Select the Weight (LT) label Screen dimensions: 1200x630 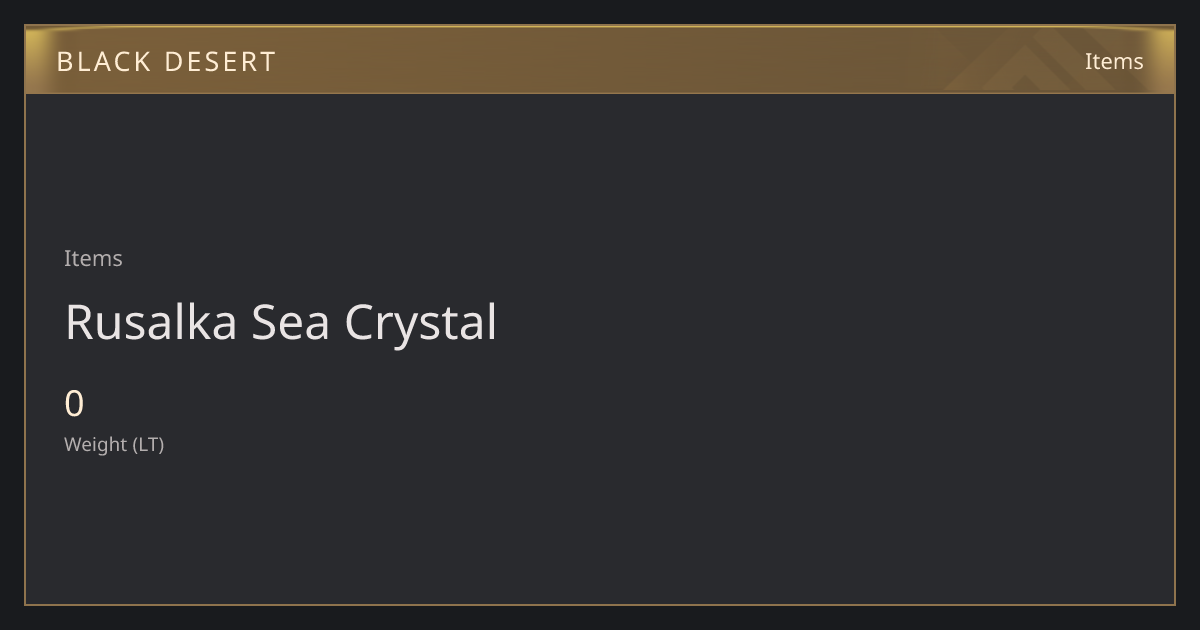tap(114, 444)
